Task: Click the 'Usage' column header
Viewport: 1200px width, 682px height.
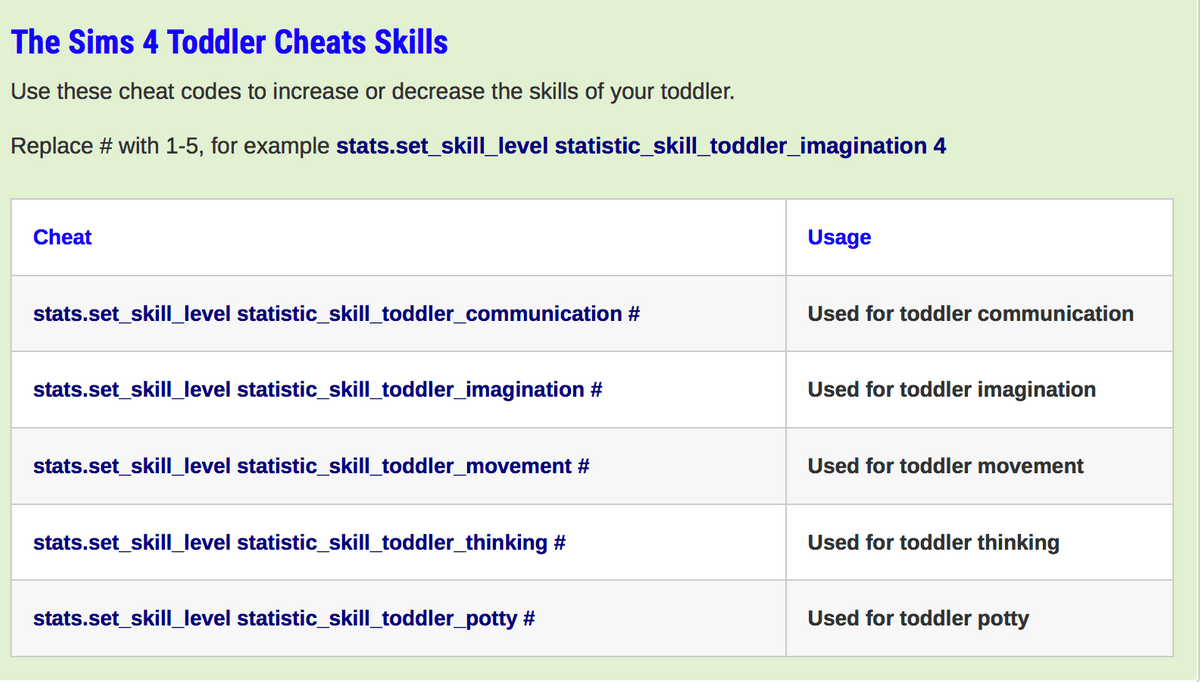Action: tap(840, 237)
